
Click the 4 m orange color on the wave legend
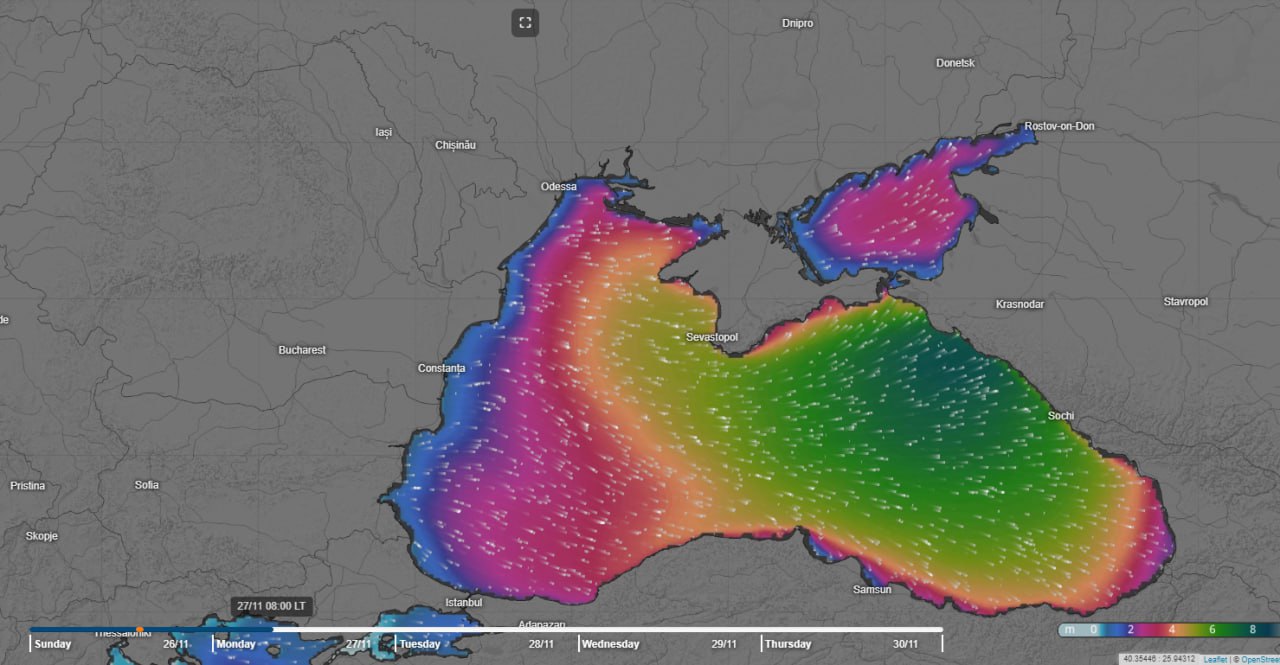(1170, 630)
